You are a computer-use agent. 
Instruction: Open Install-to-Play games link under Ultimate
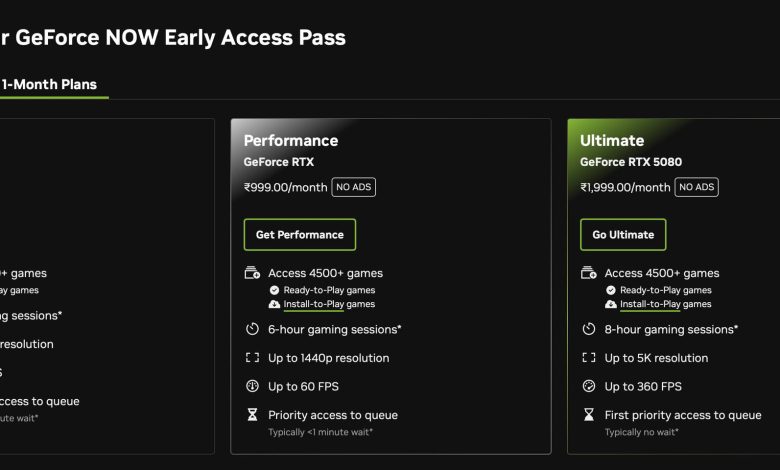(x=665, y=304)
